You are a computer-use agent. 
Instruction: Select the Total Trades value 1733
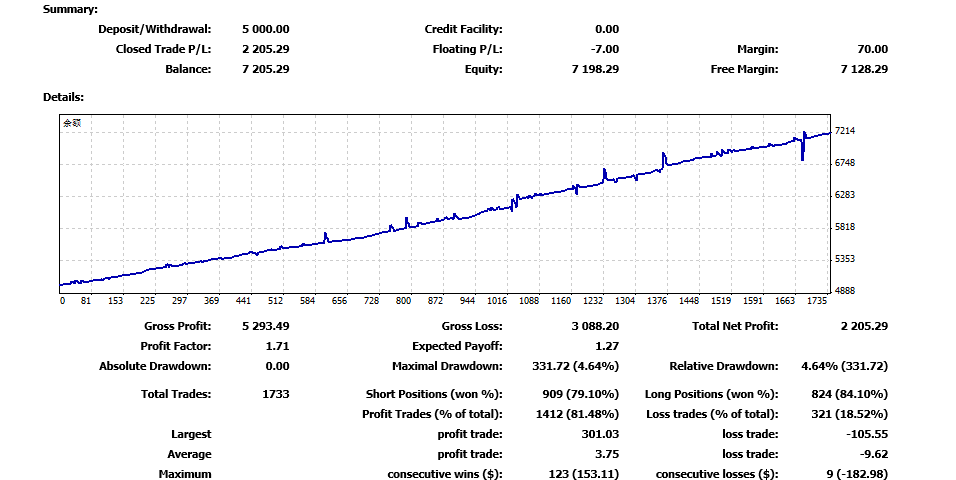pos(276,395)
